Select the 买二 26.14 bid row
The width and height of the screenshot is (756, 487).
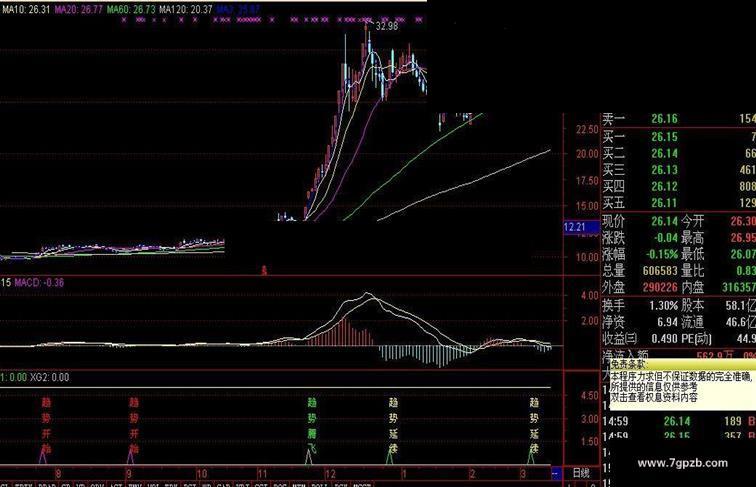tap(678, 153)
